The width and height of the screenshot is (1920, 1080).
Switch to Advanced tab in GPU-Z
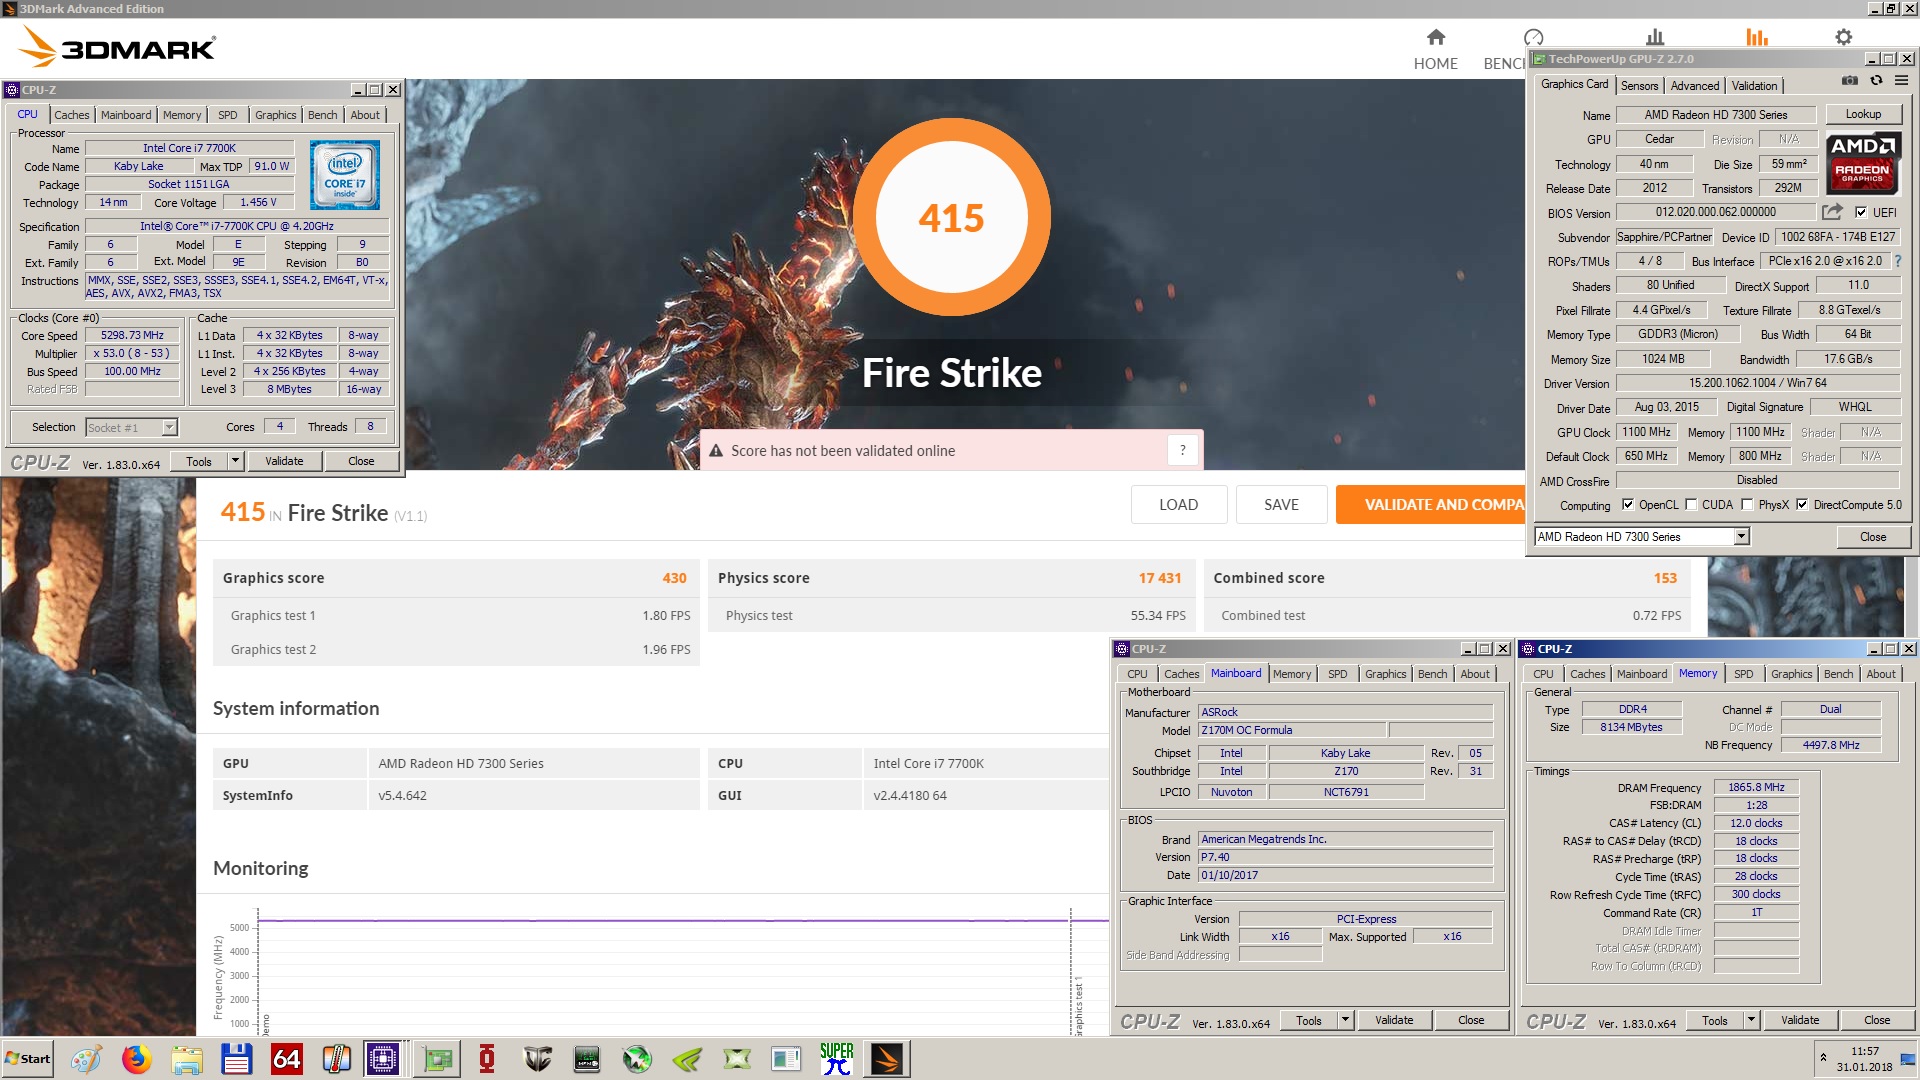click(1695, 86)
